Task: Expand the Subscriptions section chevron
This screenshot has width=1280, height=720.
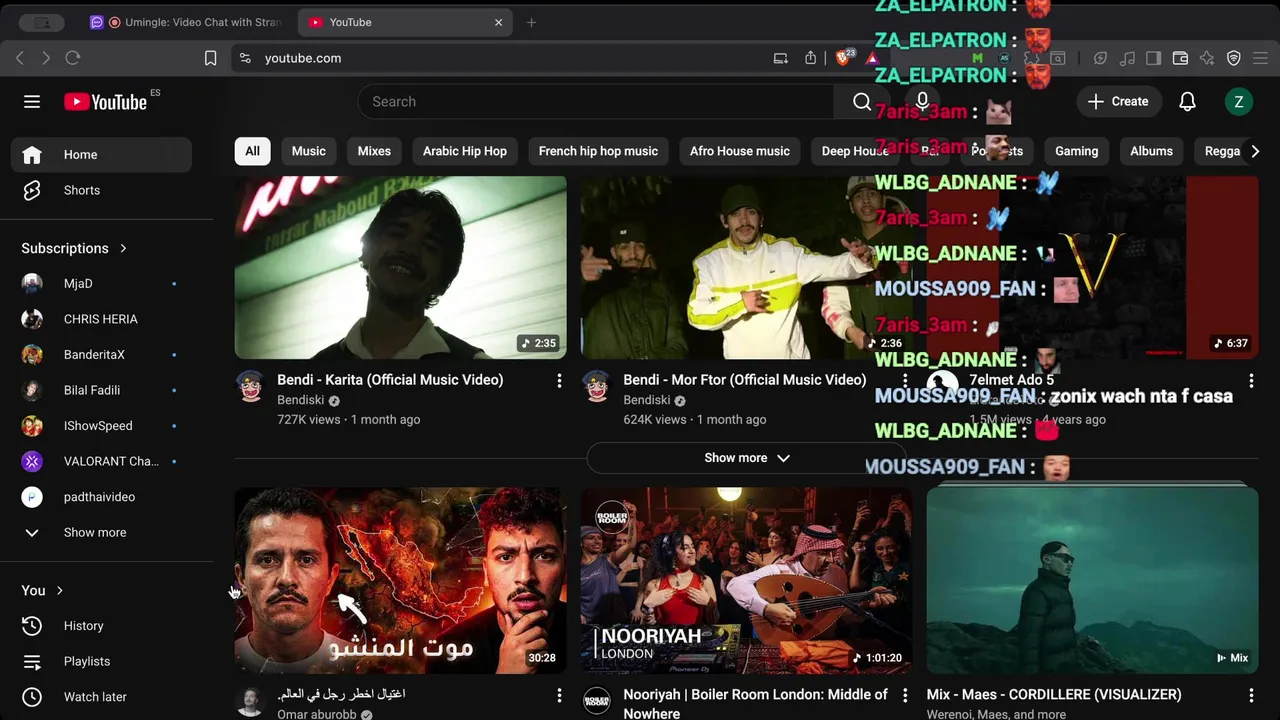Action: [x=123, y=248]
